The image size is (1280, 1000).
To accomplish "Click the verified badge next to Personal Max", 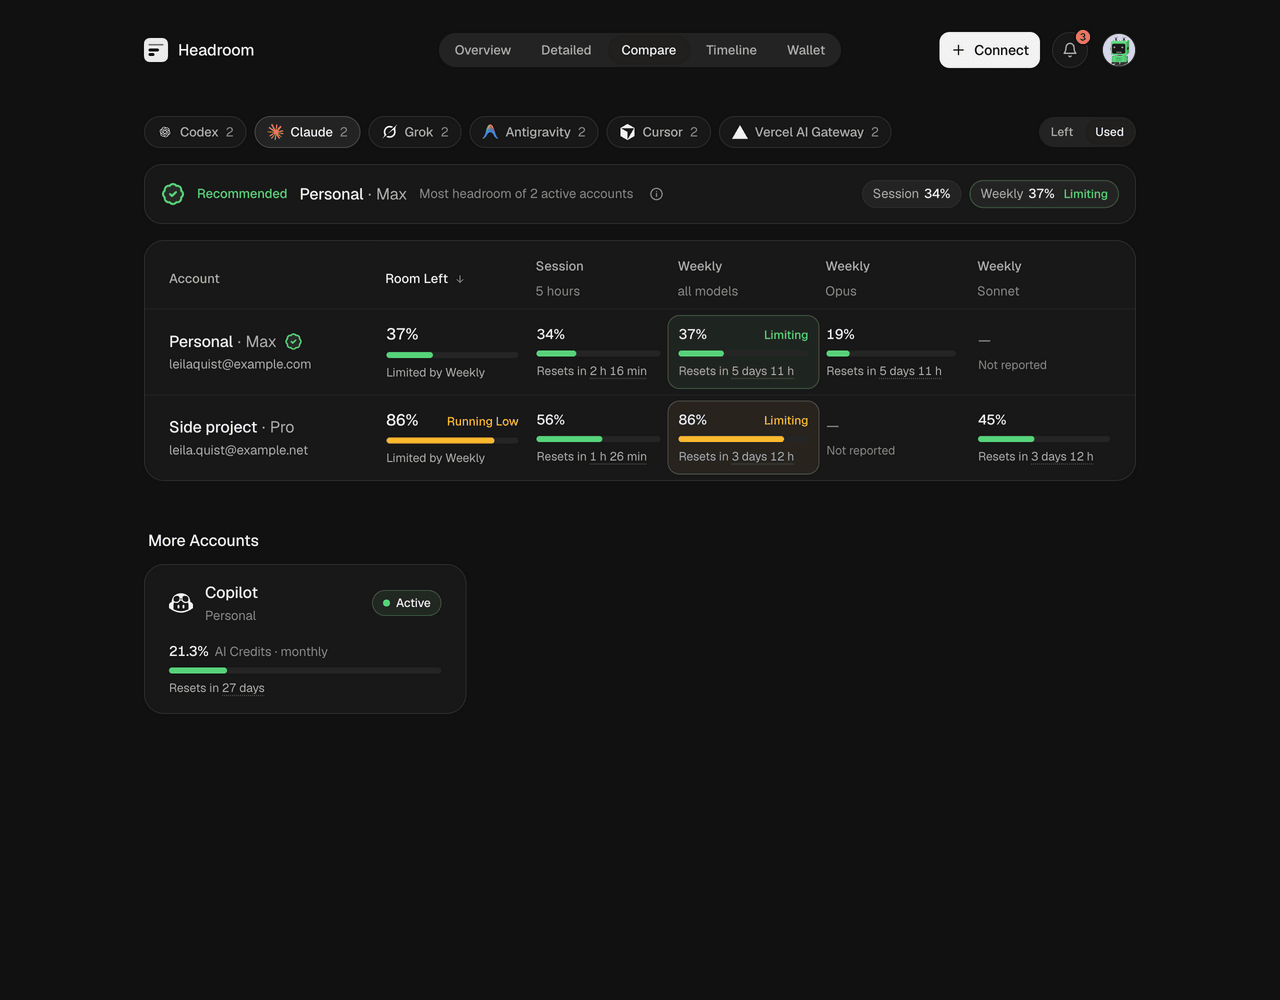I will coord(293,341).
